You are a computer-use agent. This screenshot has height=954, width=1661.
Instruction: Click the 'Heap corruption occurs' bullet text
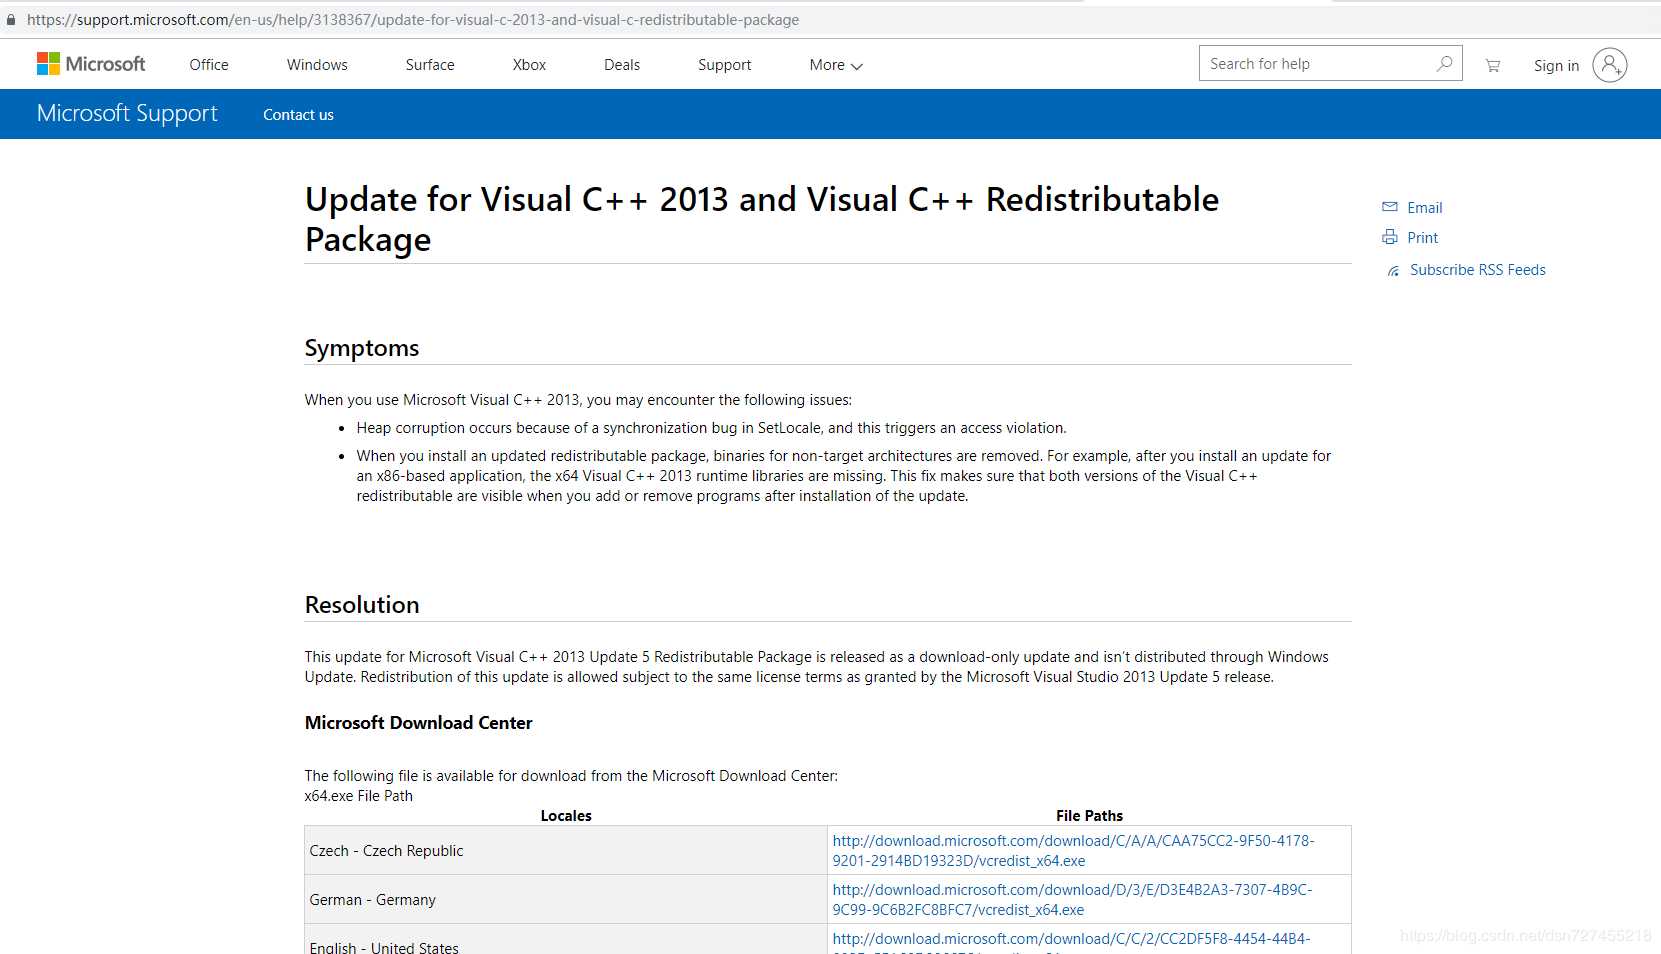(x=711, y=428)
